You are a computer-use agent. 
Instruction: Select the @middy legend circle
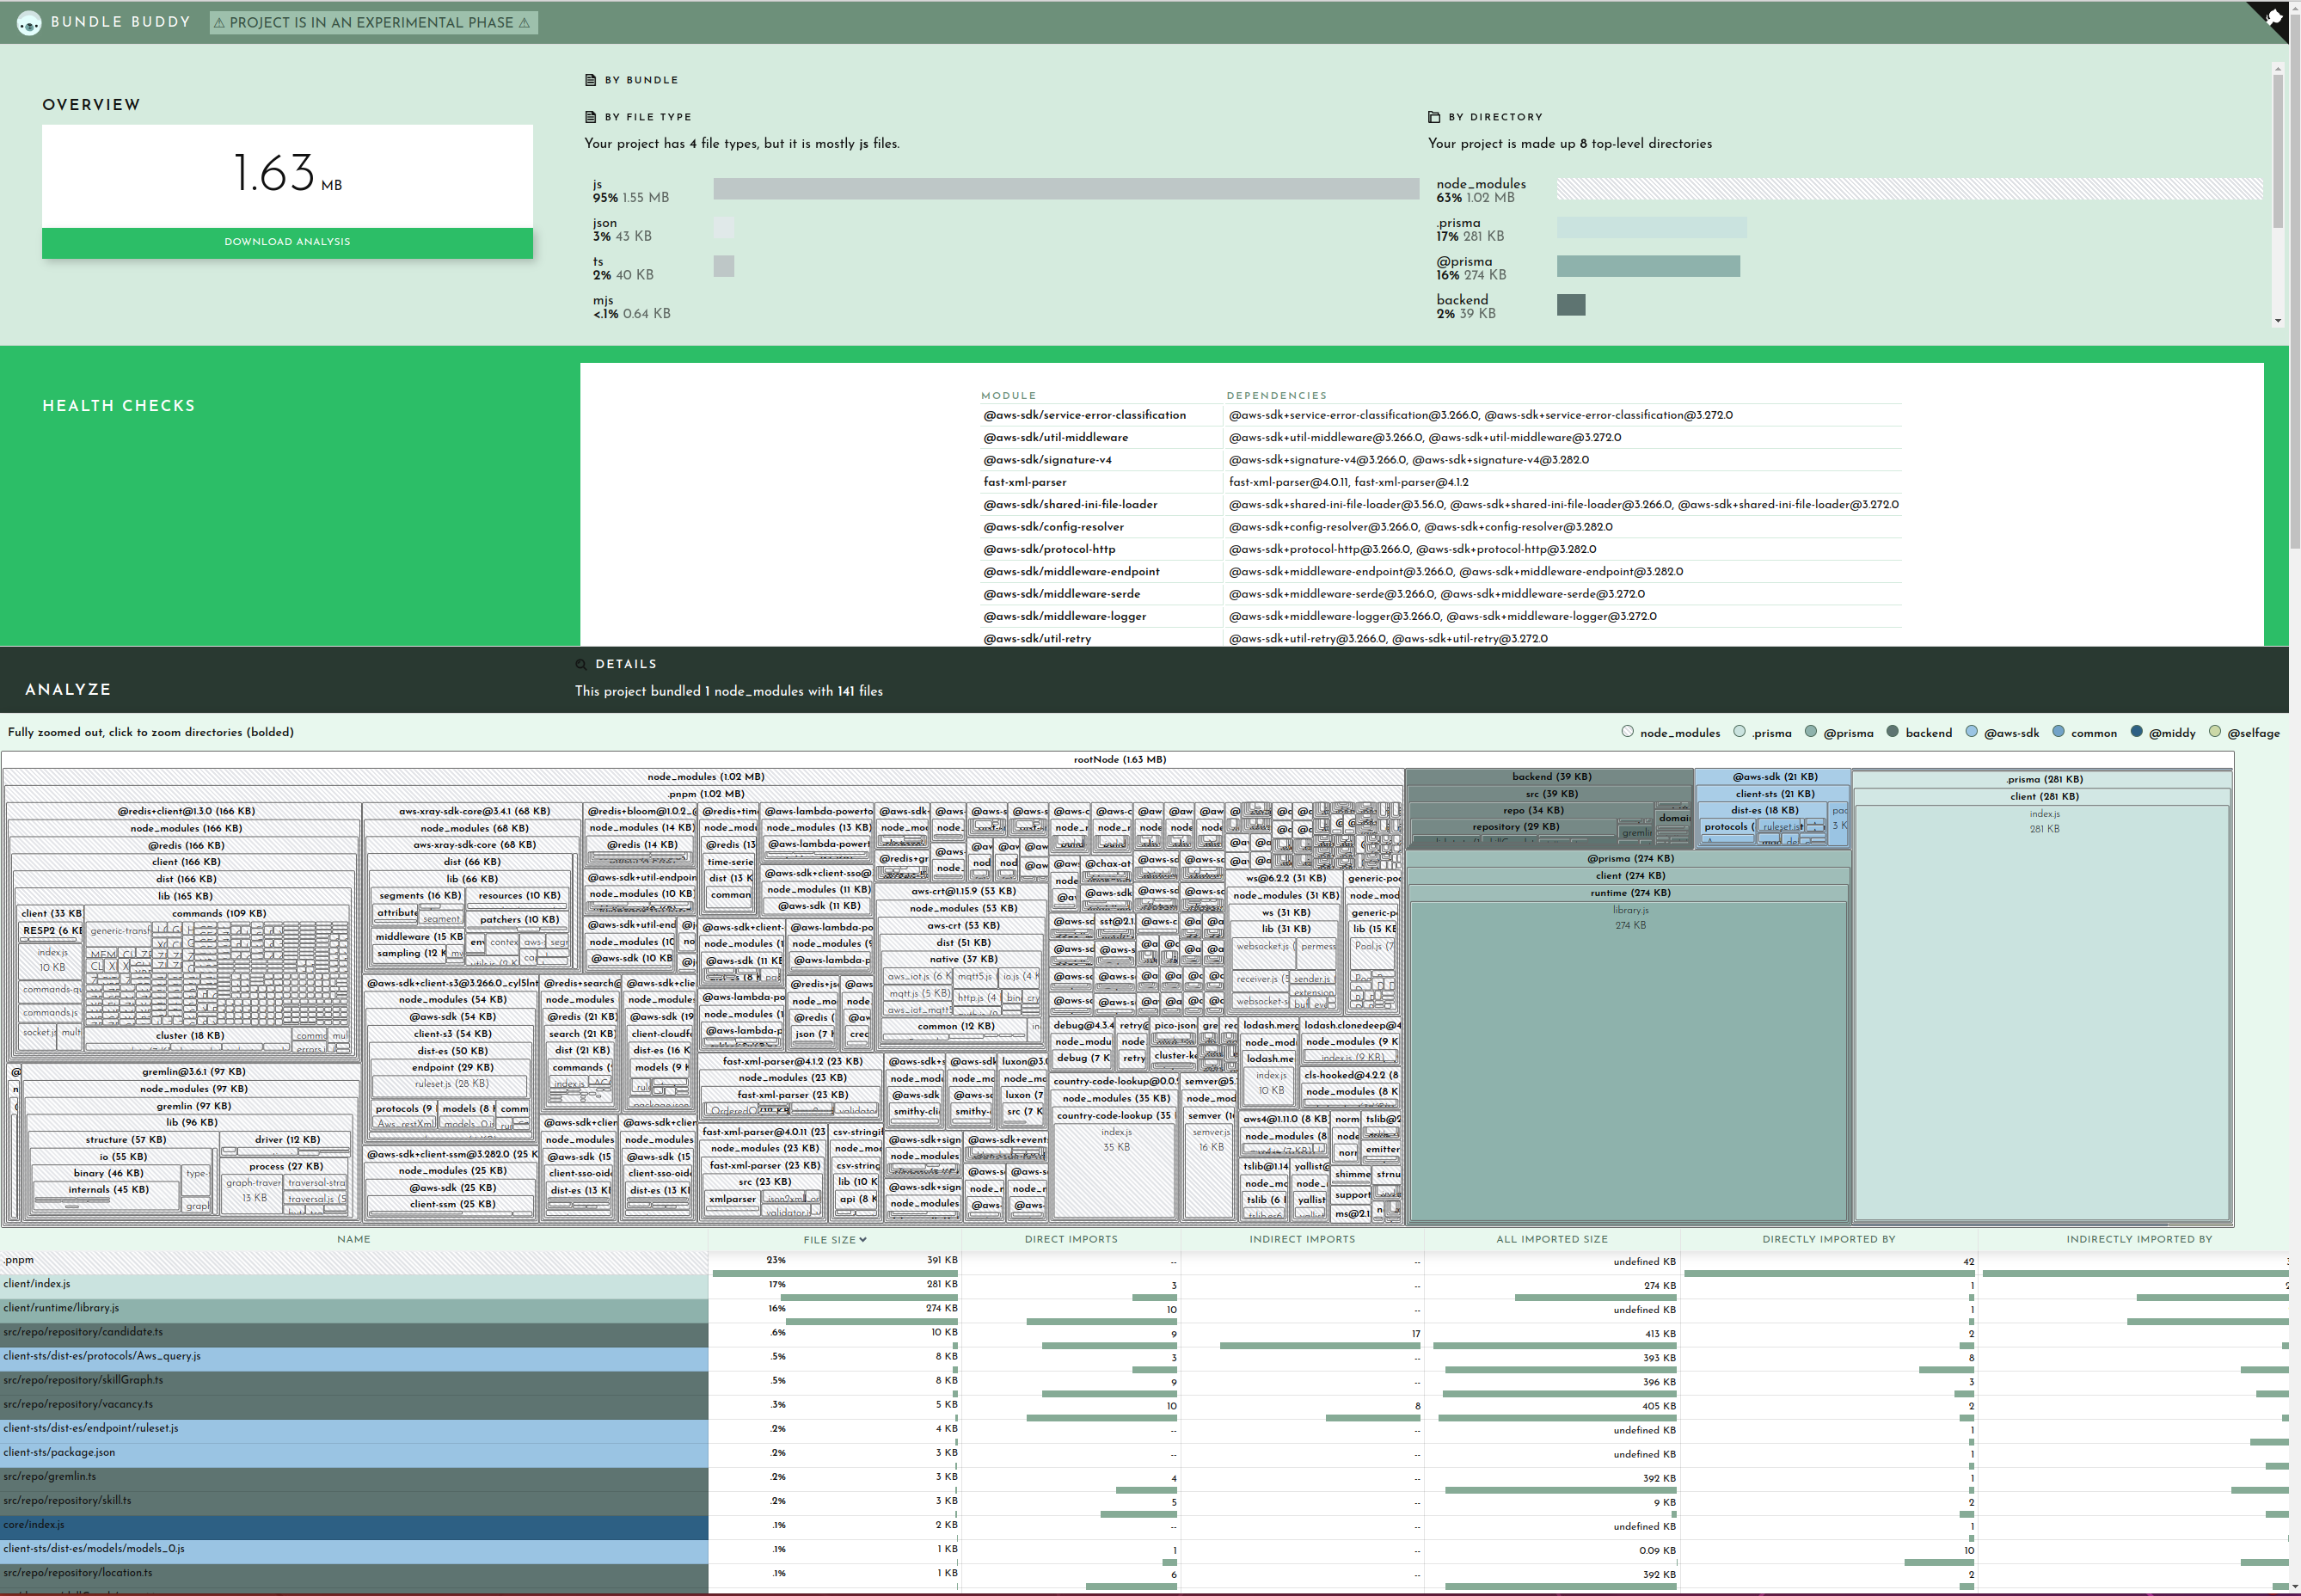[2136, 732]
